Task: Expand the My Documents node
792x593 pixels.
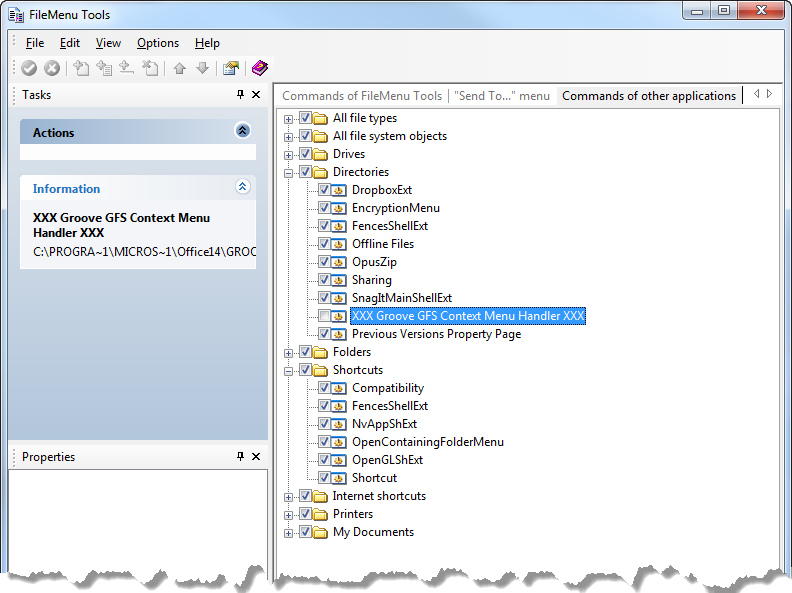Action: [x=288, y=533]
